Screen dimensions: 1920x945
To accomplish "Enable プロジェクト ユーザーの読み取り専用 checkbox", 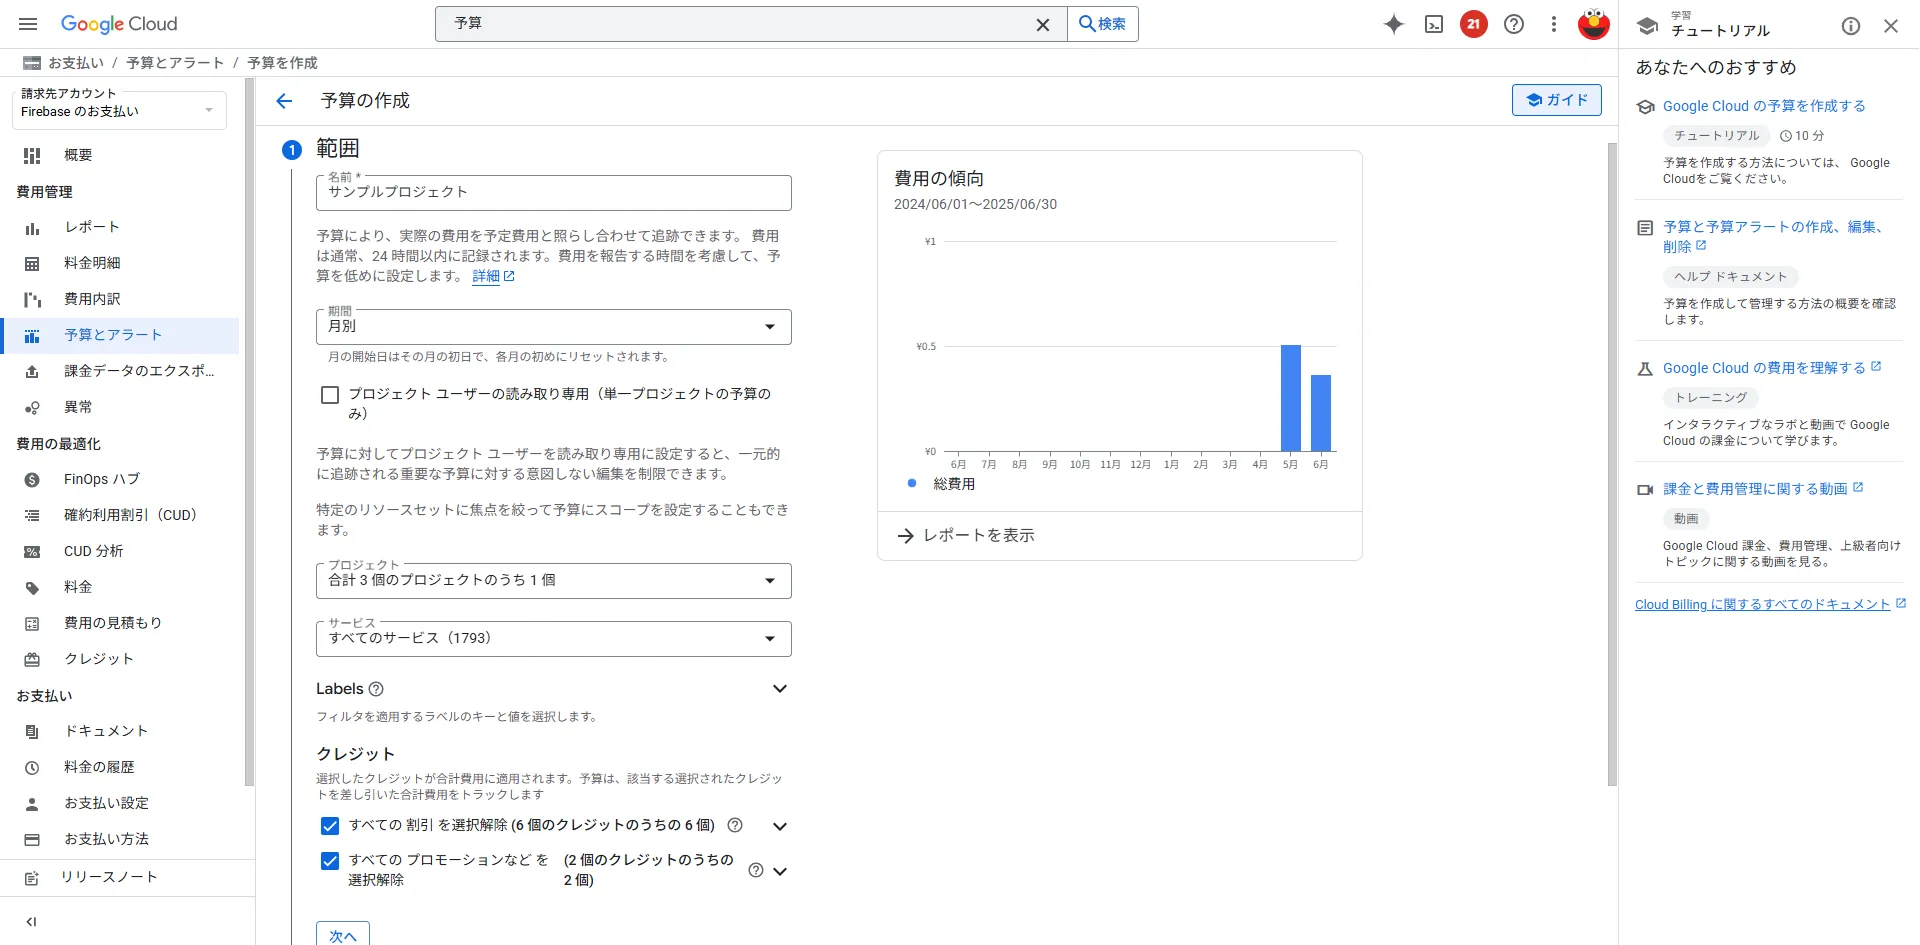I will (329, 394).
